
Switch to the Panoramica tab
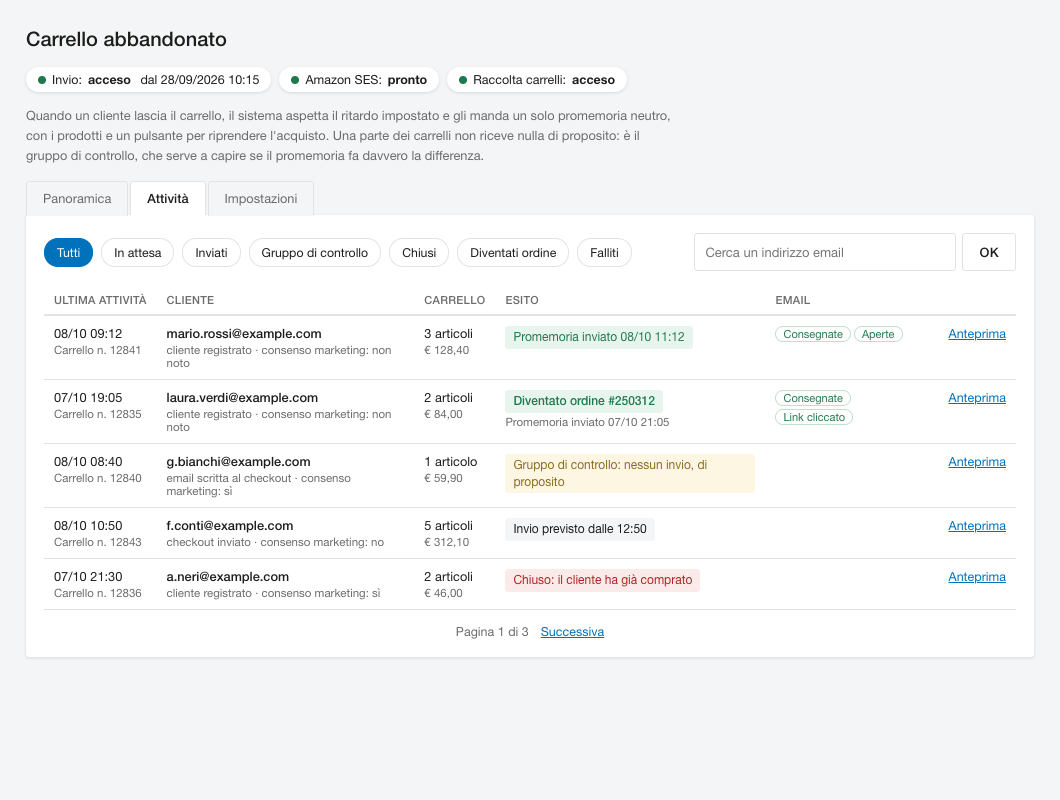(x=77, y=199)
